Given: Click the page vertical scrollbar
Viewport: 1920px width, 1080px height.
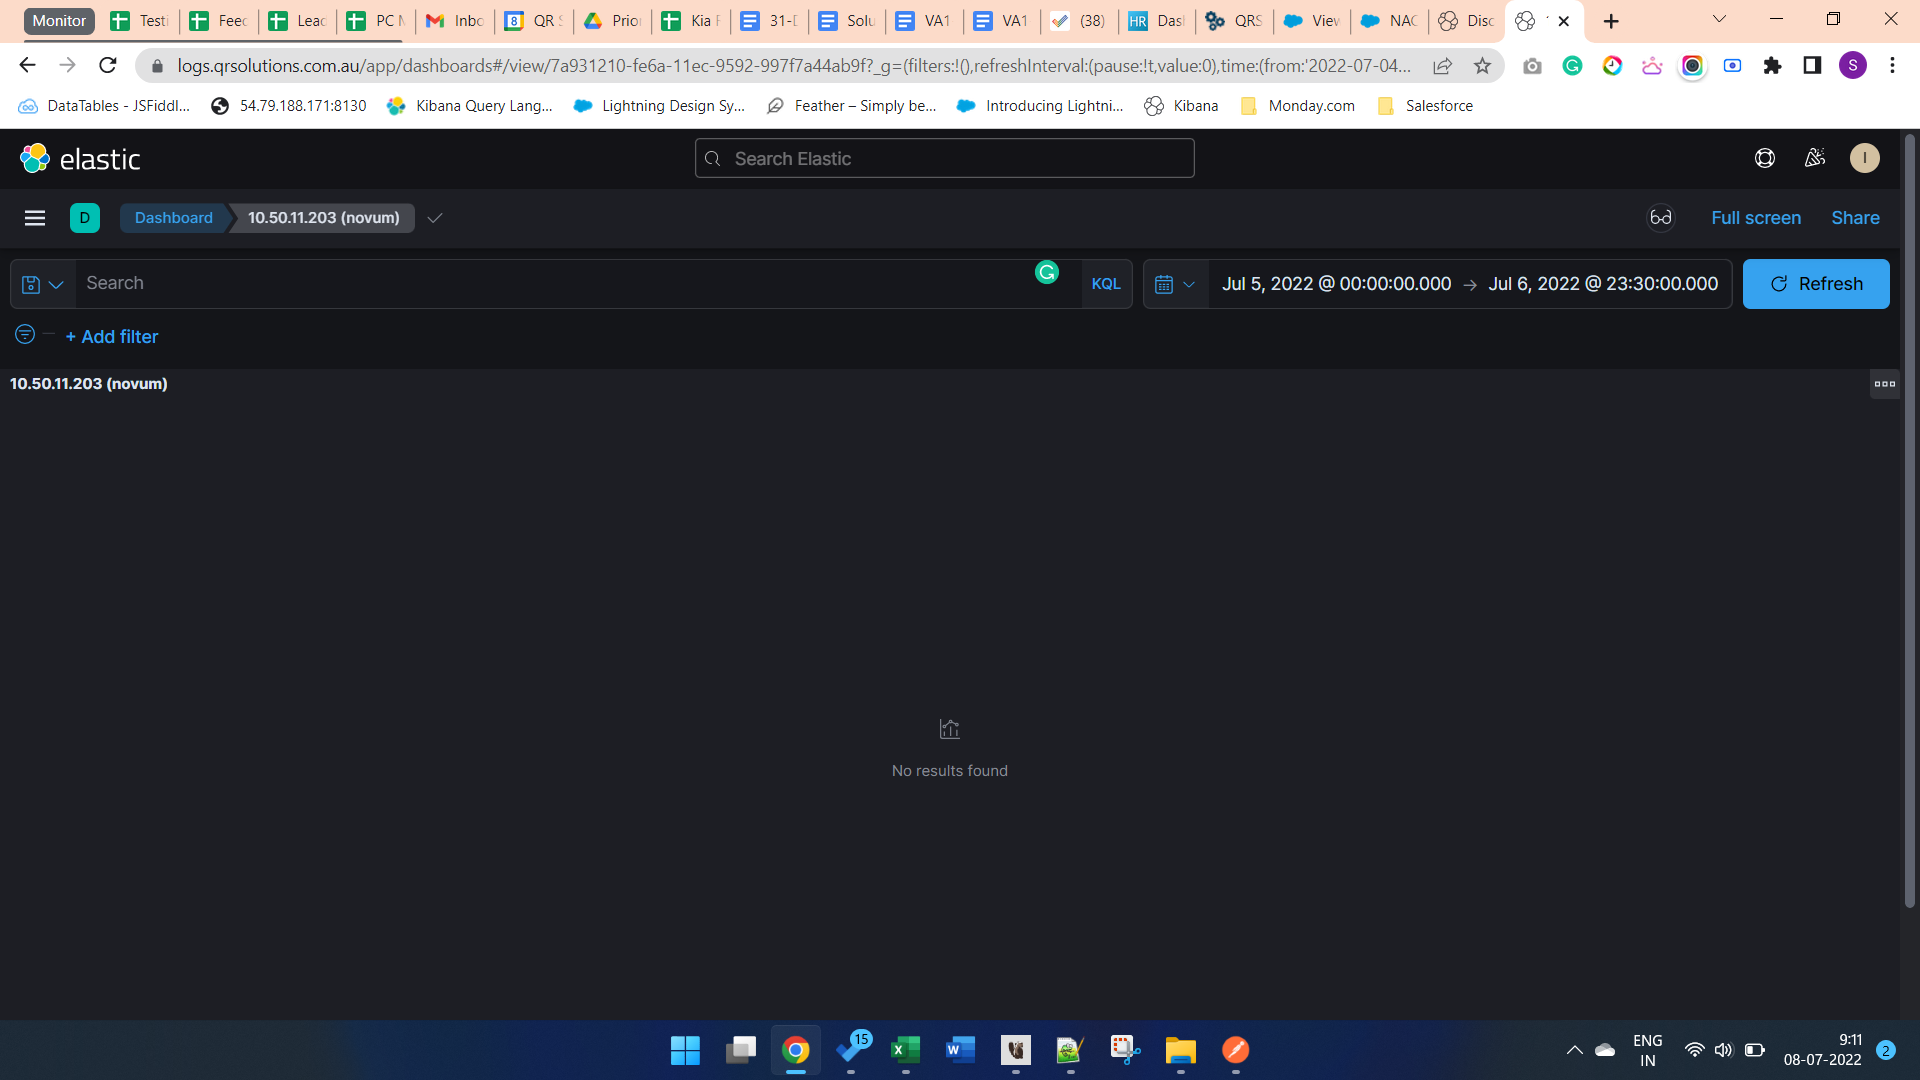Looking at the screenshot, I should point(1909,520).
